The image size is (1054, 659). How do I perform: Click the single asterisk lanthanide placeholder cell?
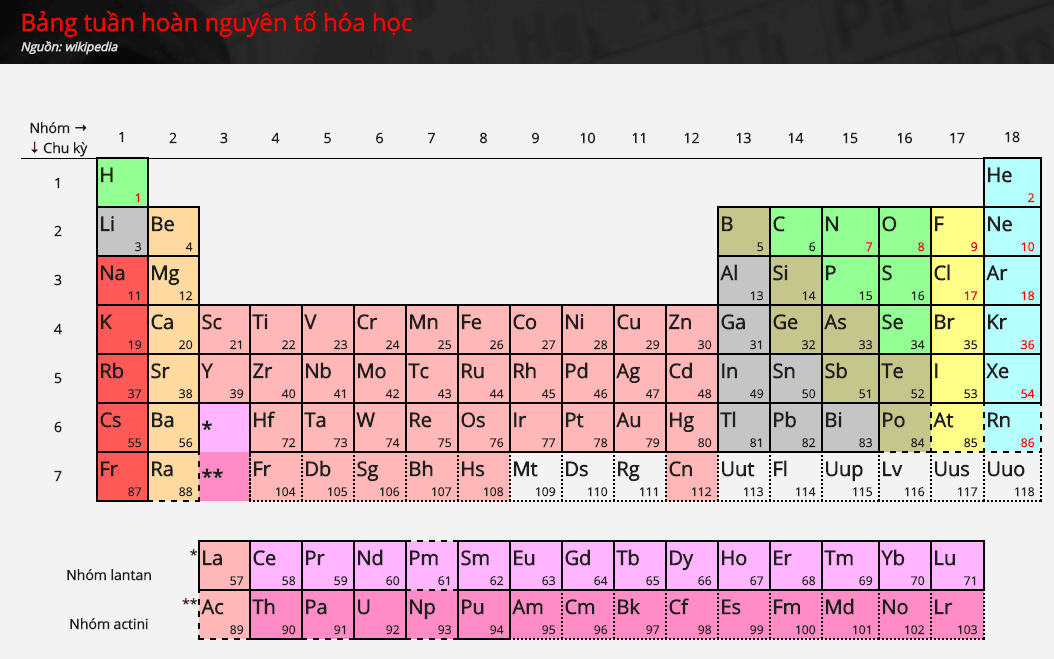[224, 428]
